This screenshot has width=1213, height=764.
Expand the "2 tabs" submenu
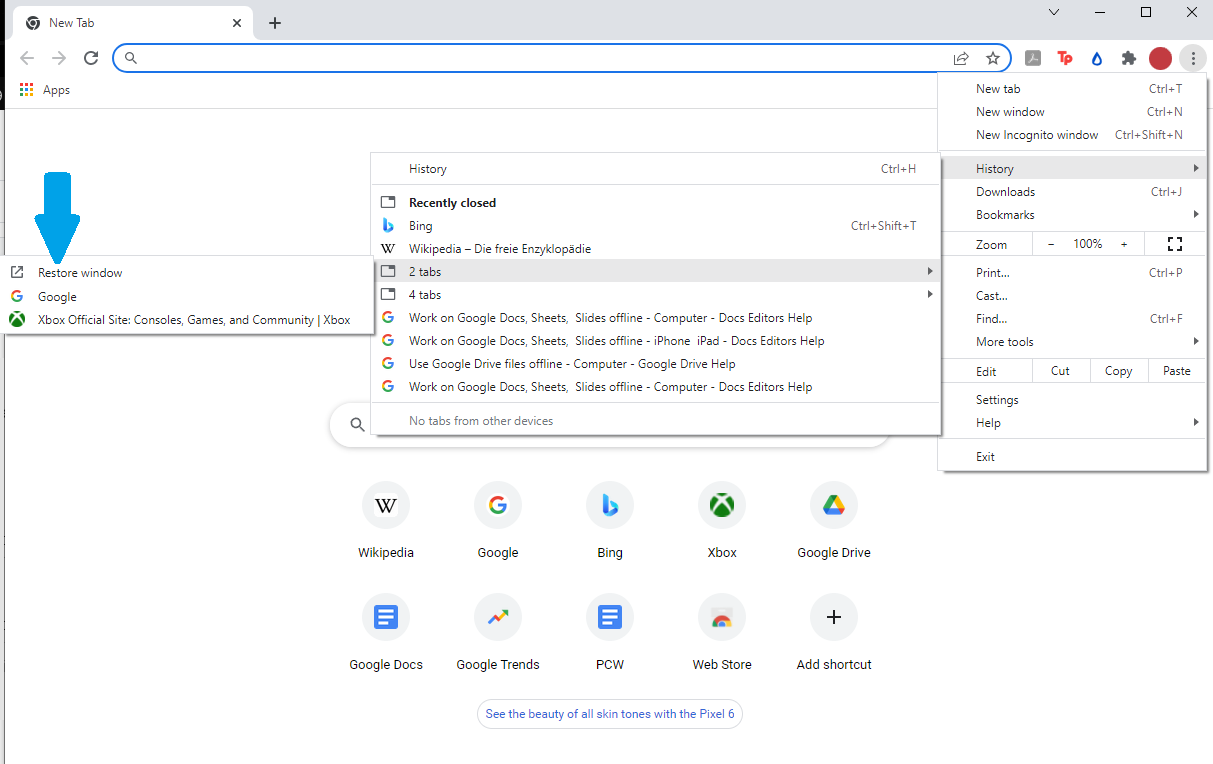pyautogui.click(x=655, y=271)
